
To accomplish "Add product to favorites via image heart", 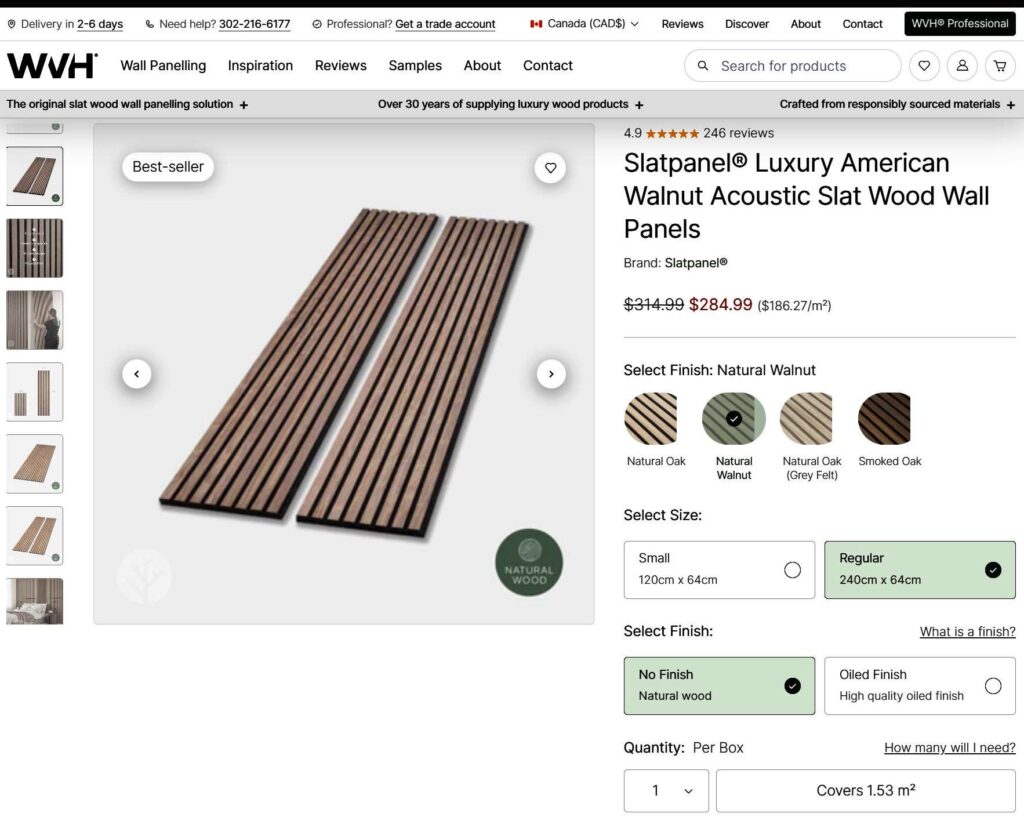I will [550, 168].
